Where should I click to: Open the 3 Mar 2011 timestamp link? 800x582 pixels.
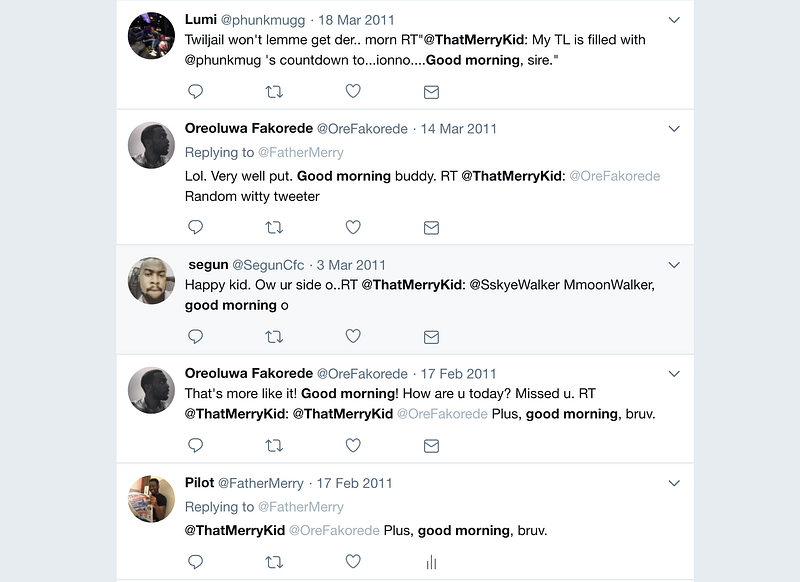pyautogui.click(x=351, y=265)
